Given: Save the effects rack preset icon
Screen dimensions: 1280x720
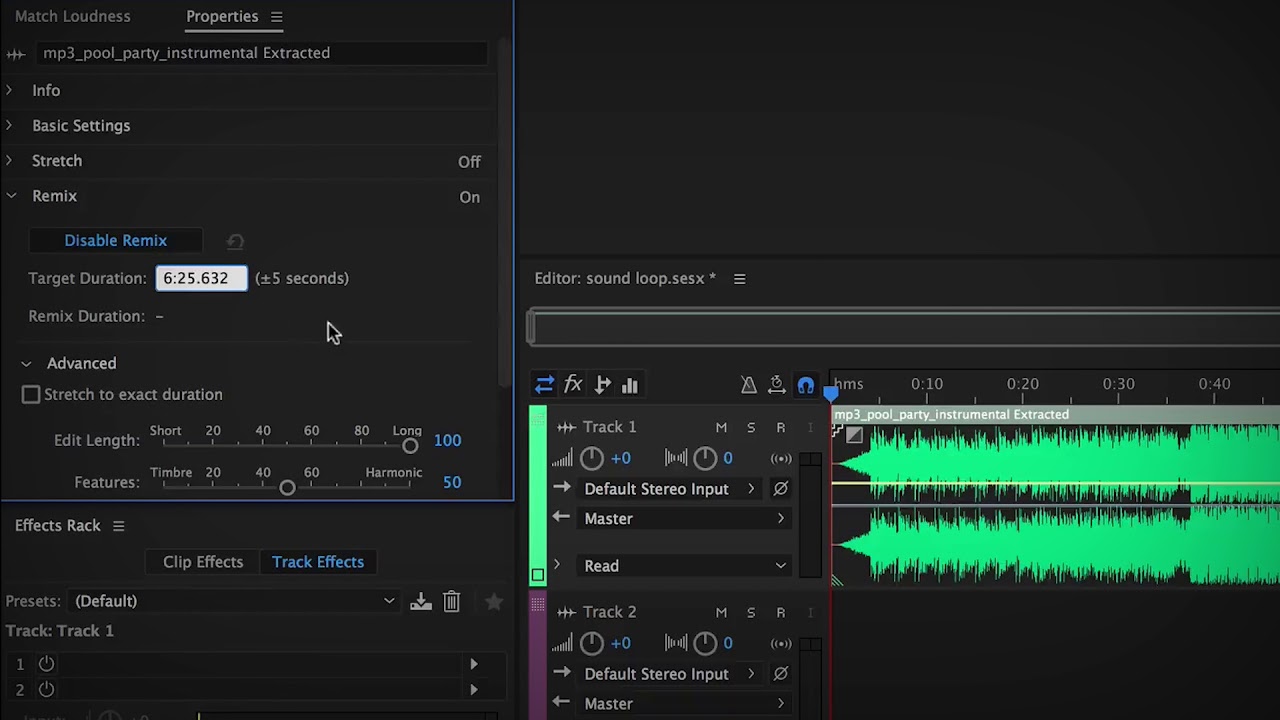Looking at the screenshot, I should 420,601.
